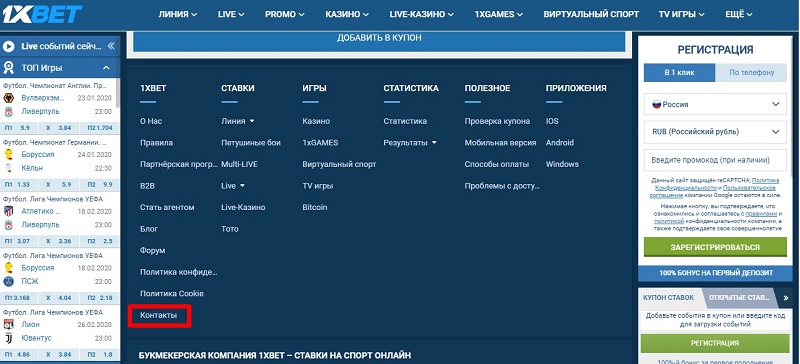Screen dimensions: 800x364
Task: Collapse the ТОП Игры section
Action: pyautogui.click(x=106, y=67)
